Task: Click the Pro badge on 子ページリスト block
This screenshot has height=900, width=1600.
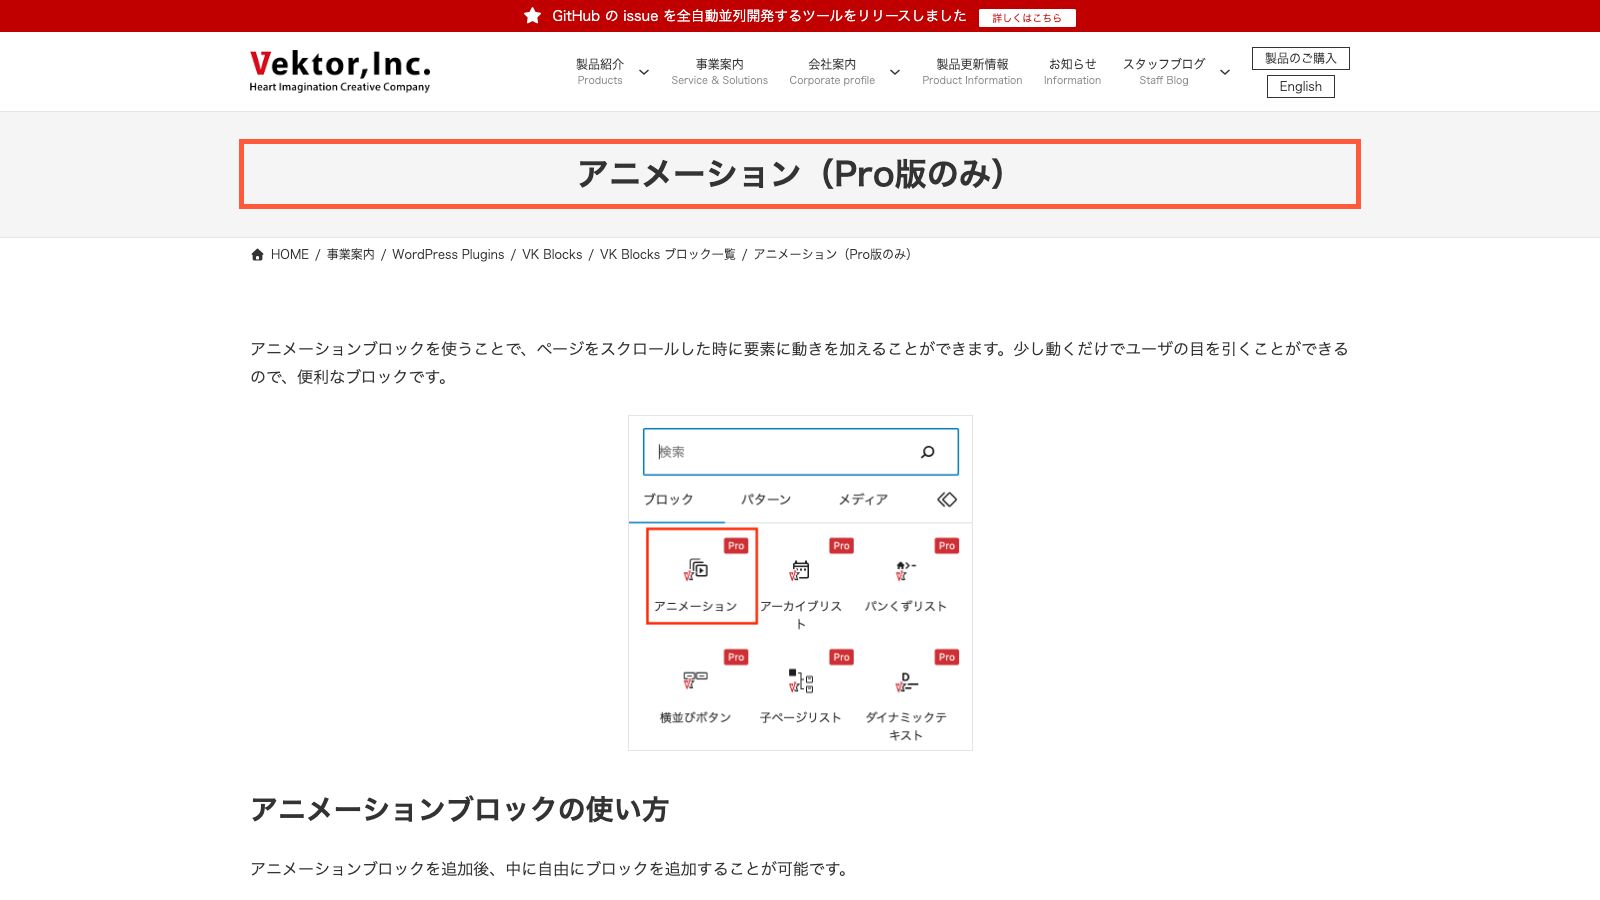Action: pyautogui.click(x=842, y=657)
